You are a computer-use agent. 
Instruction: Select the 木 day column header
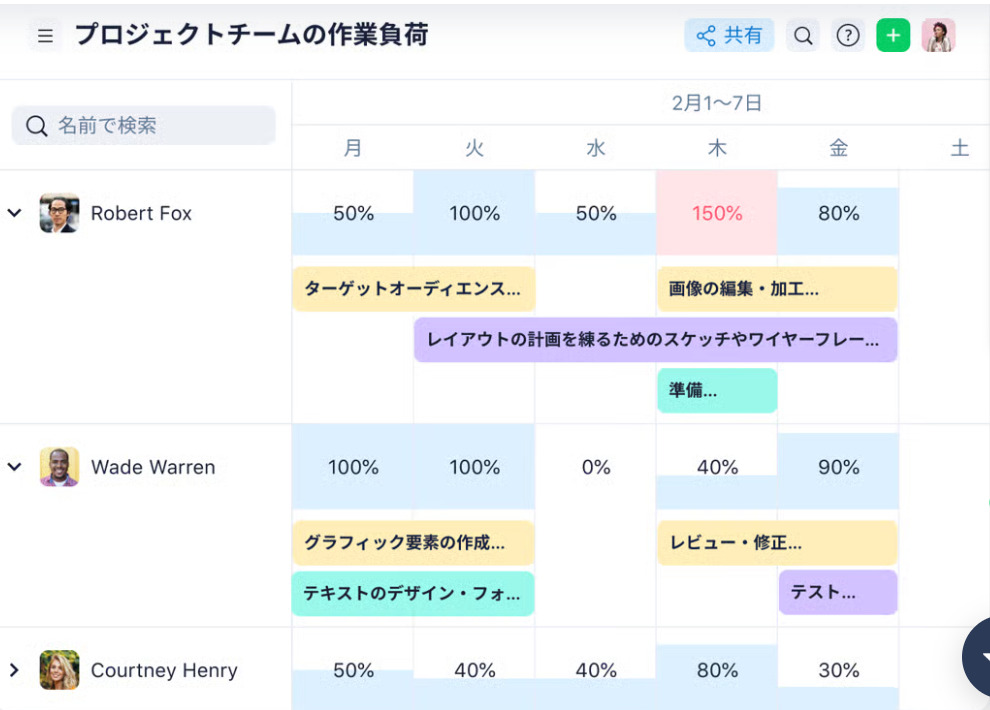tap(716, 146)
